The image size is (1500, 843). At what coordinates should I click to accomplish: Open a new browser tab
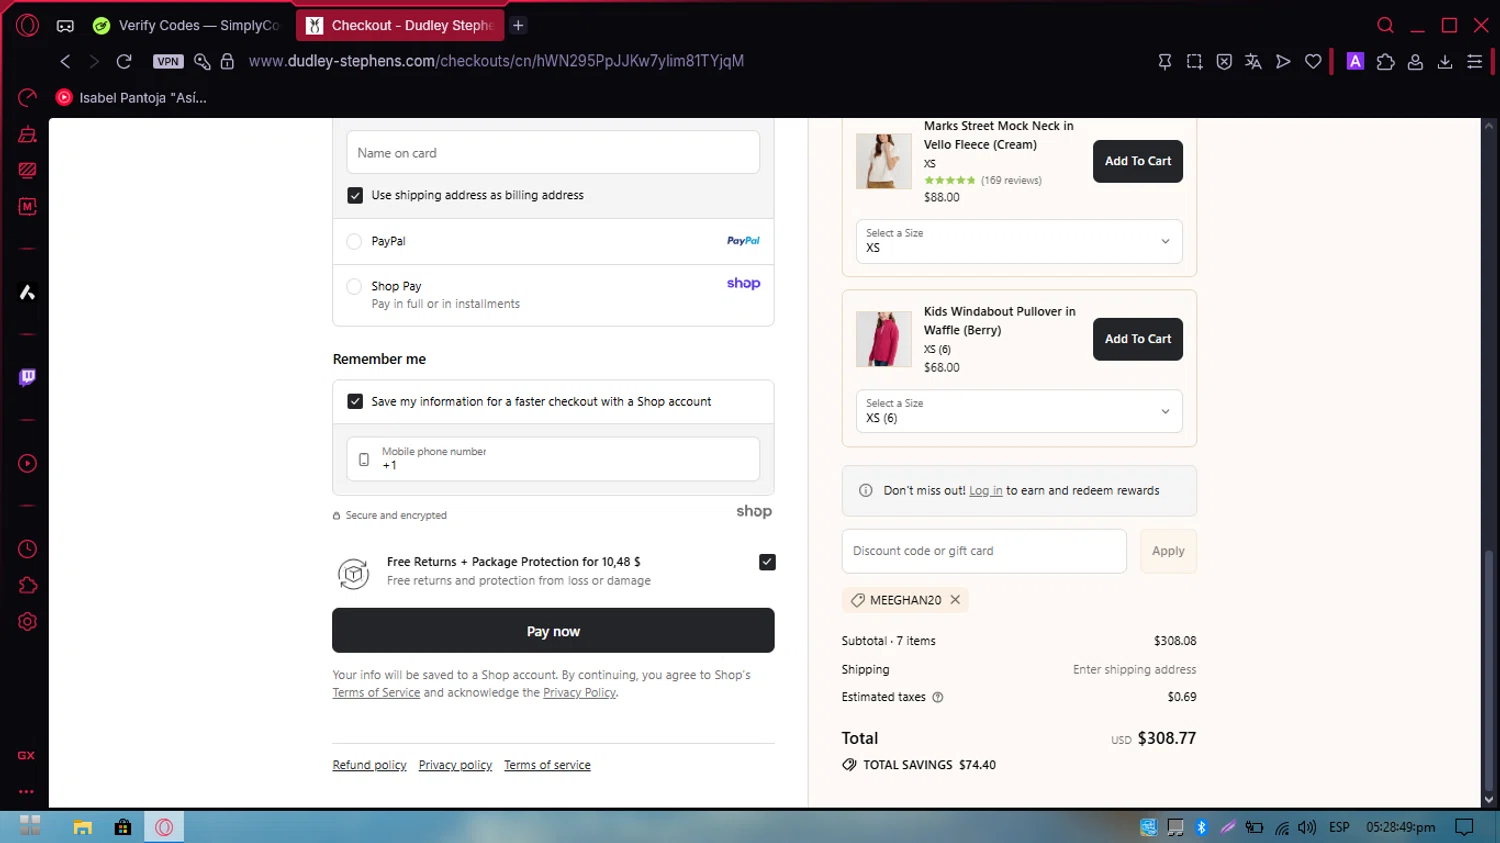518,25
